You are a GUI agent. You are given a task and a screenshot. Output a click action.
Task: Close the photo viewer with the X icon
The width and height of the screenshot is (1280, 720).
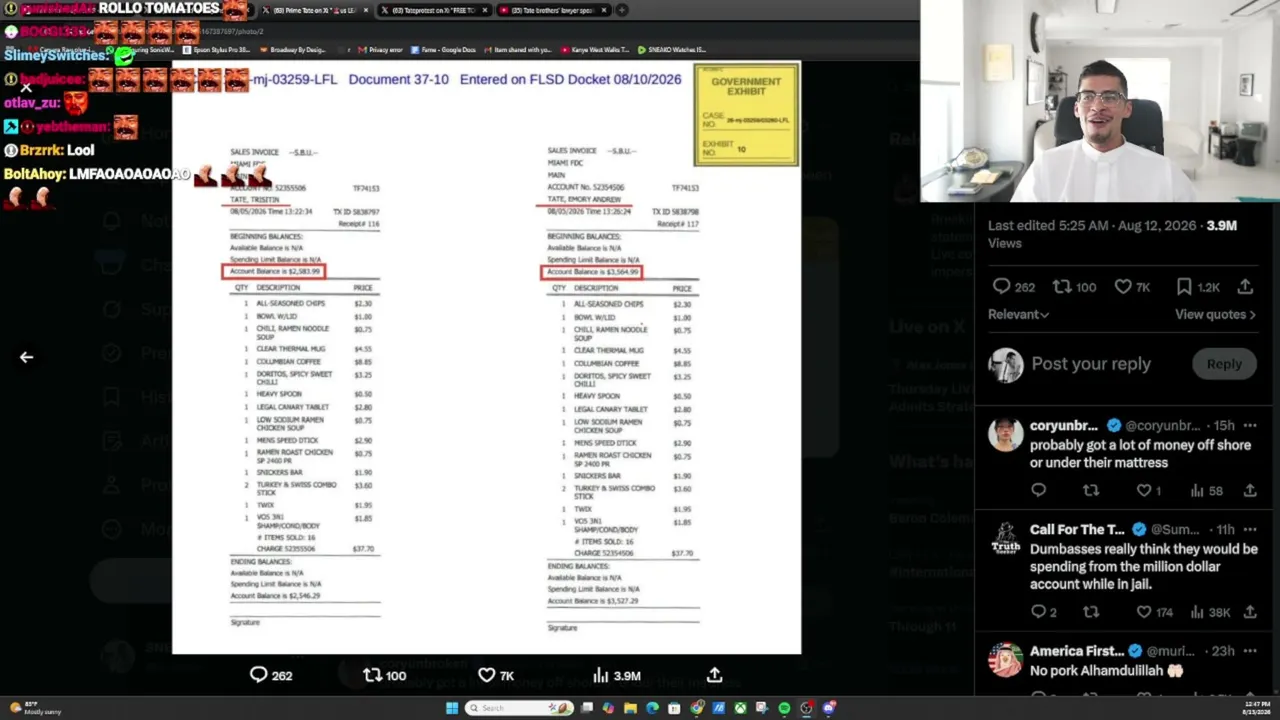(26, 88)
